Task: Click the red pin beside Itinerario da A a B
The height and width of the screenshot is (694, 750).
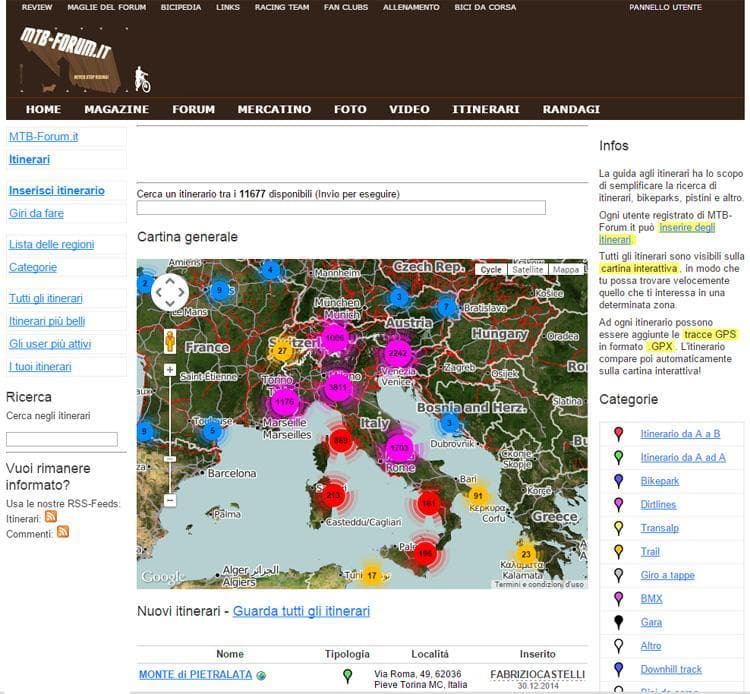Action: pos(618,434)
